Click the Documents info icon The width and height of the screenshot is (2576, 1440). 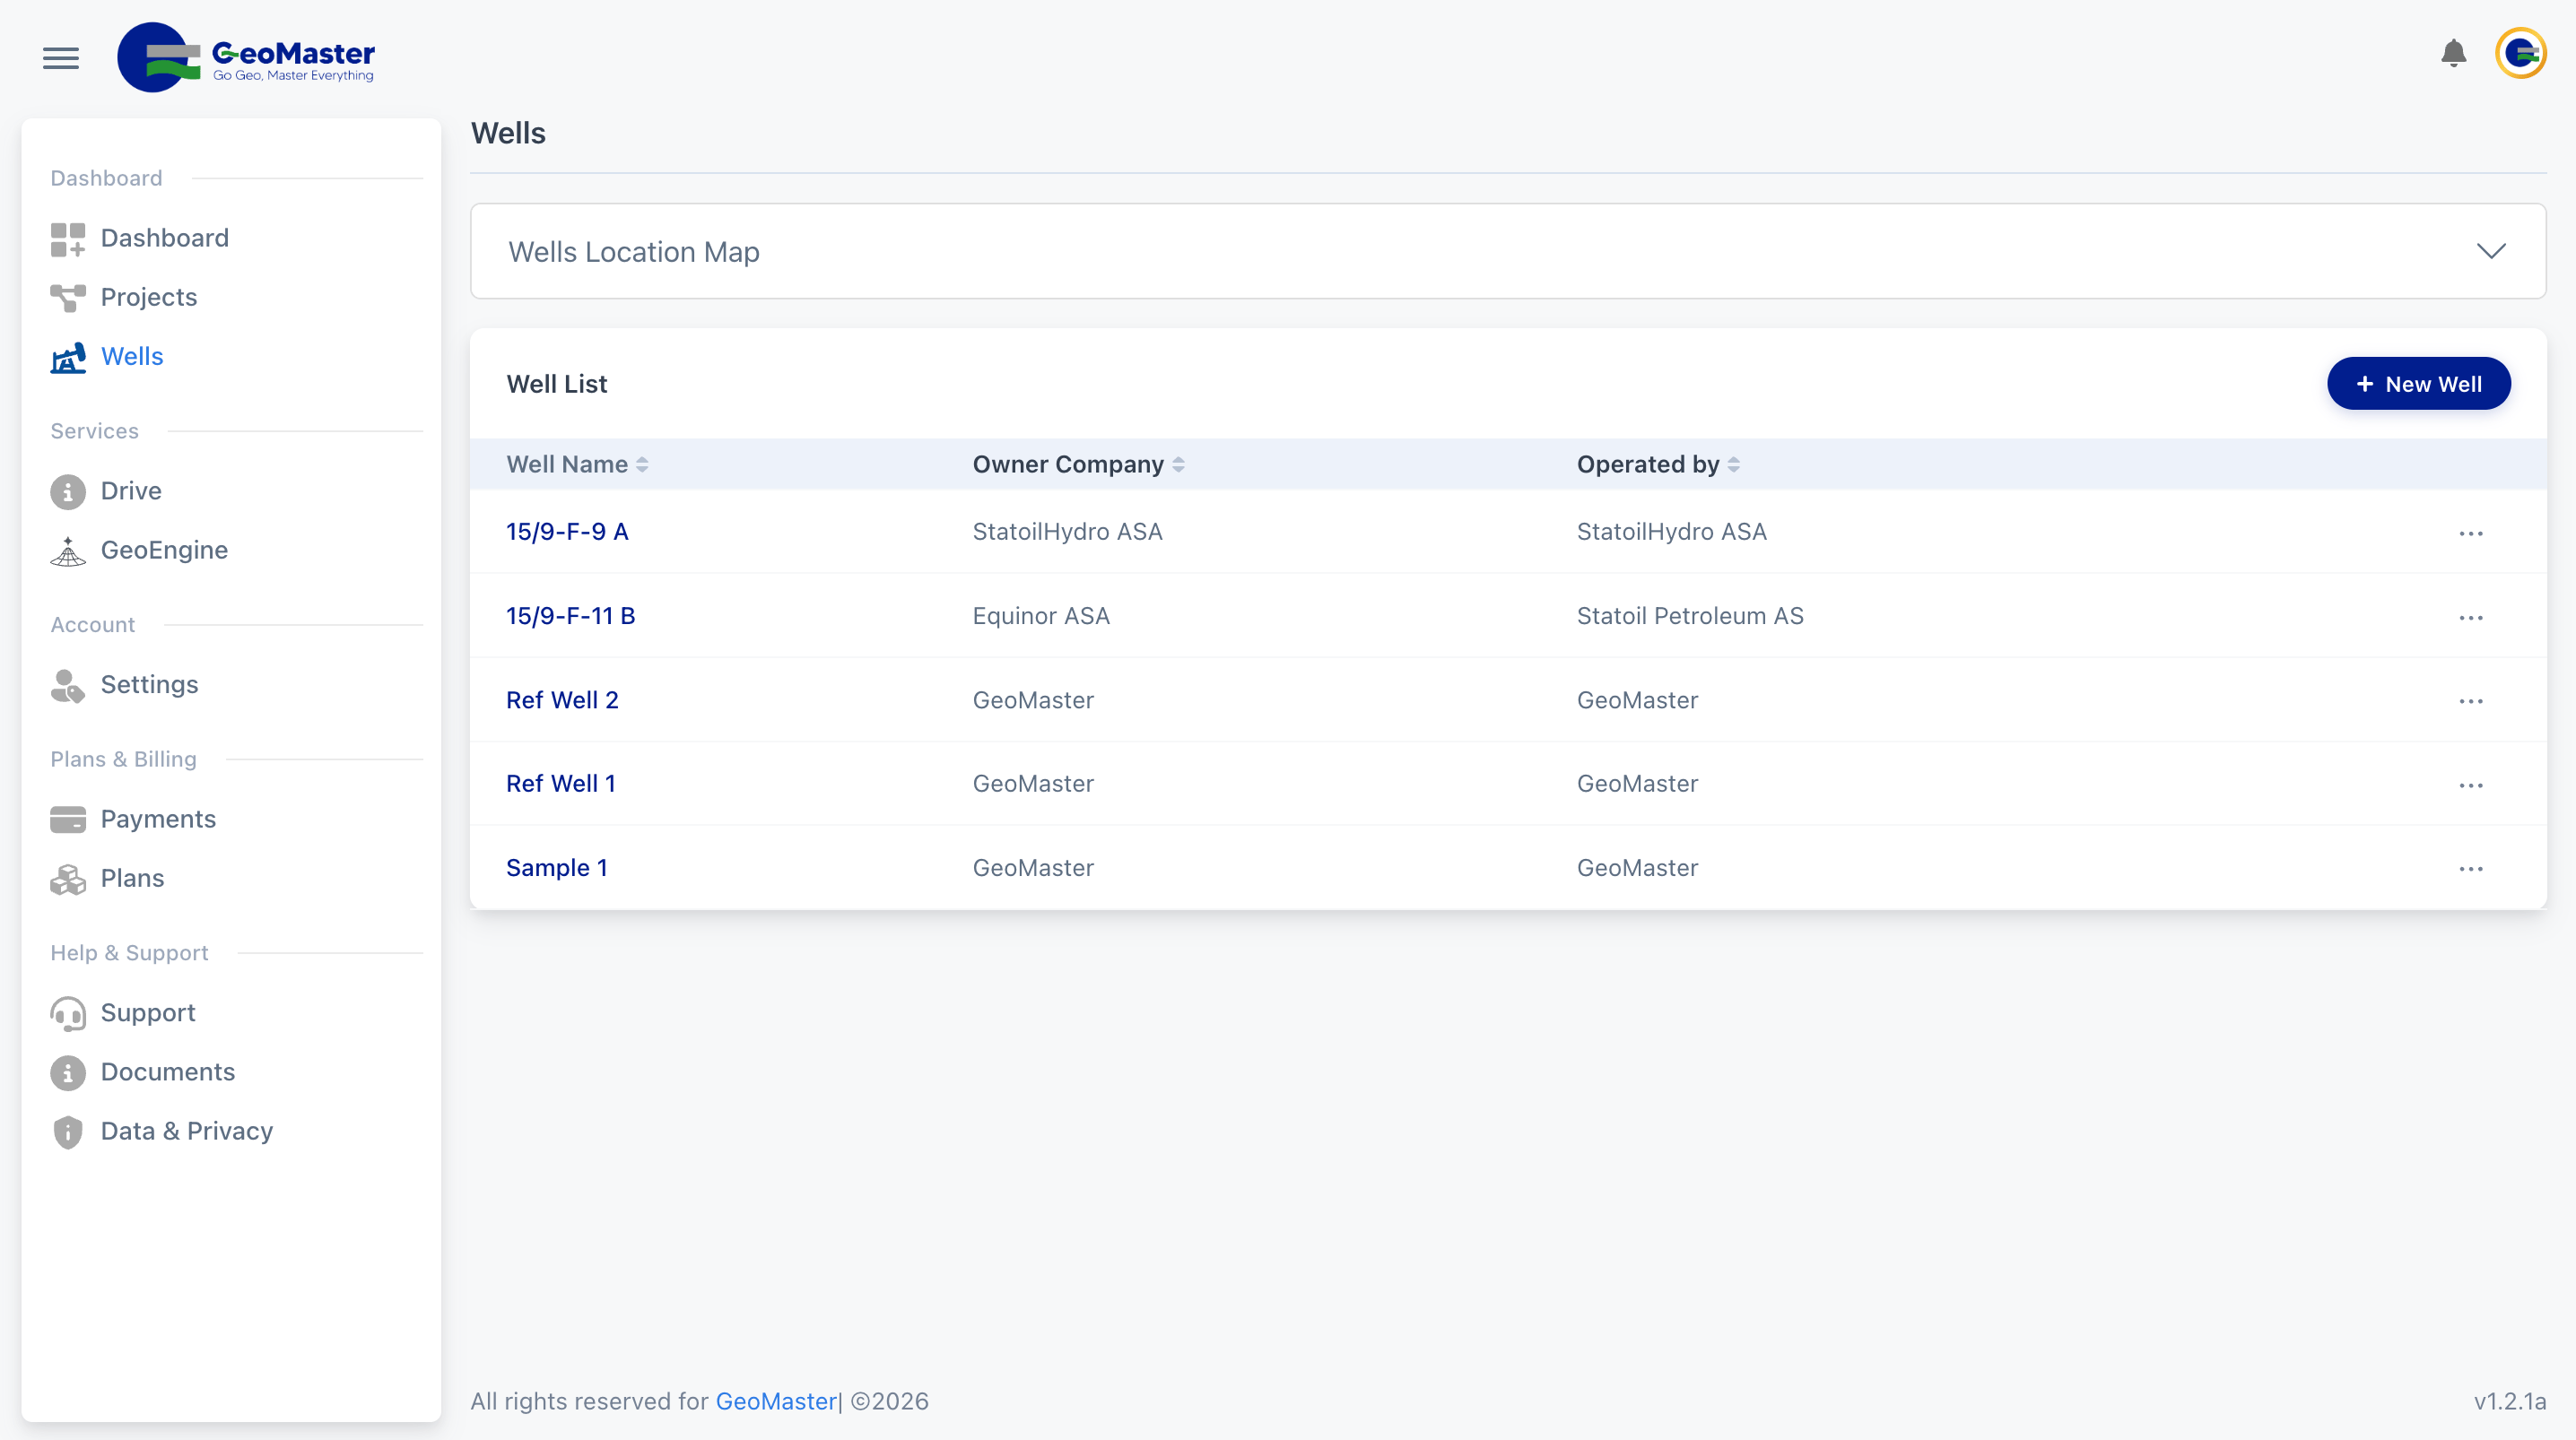point(68,1073)
